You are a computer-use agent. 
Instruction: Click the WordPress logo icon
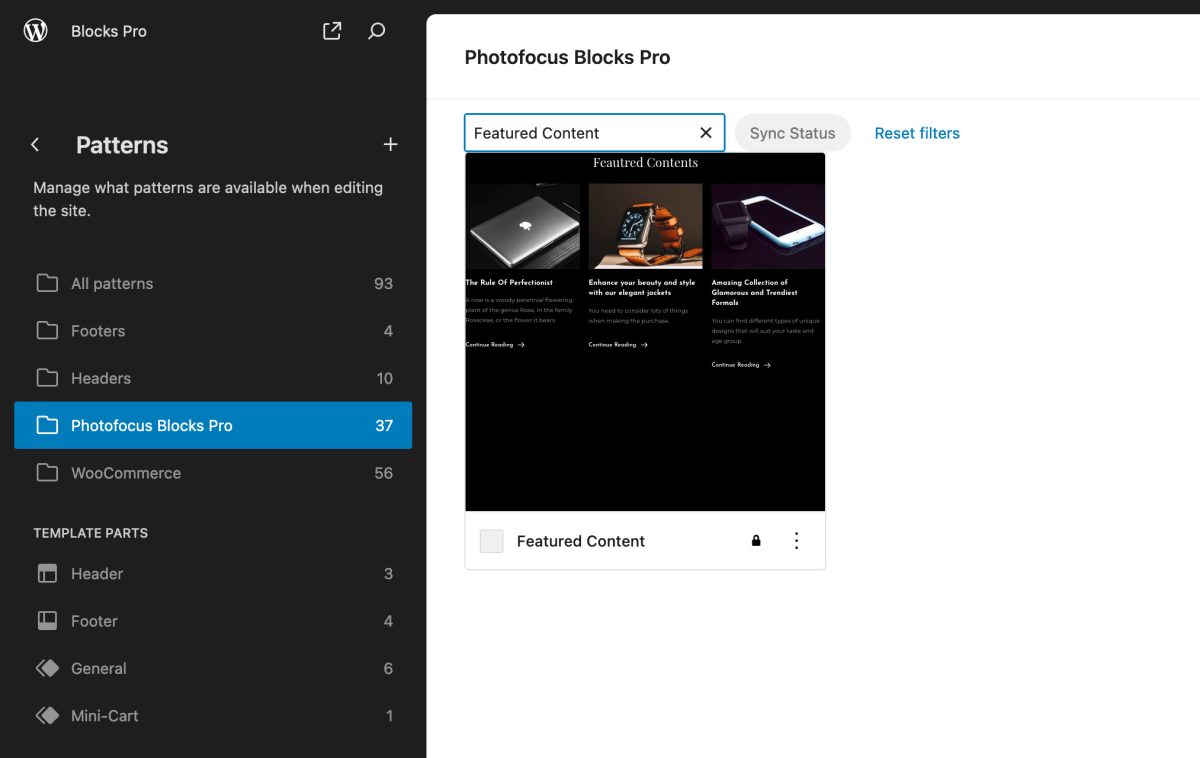tap(35, 30)
